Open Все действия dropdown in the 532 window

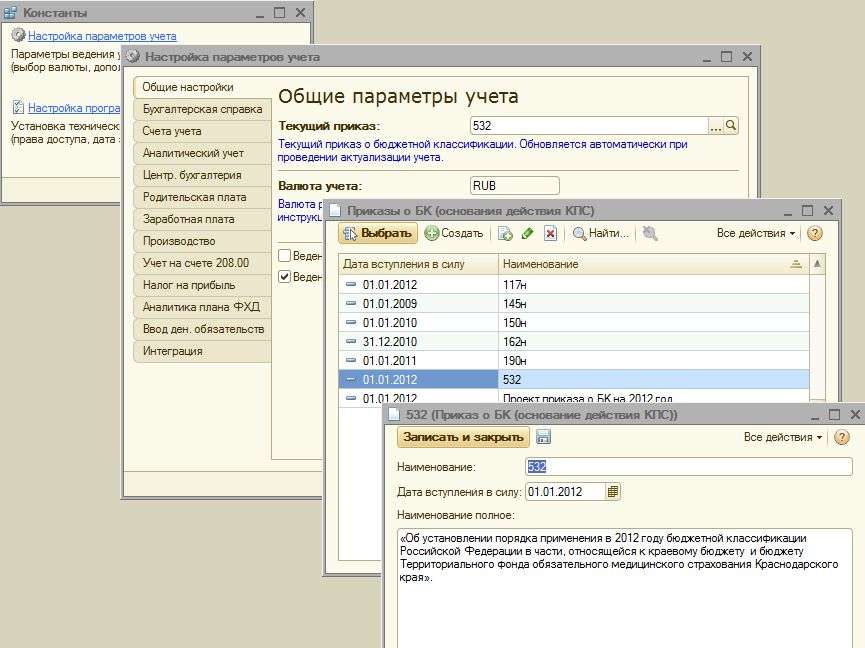tap(783, 437)
